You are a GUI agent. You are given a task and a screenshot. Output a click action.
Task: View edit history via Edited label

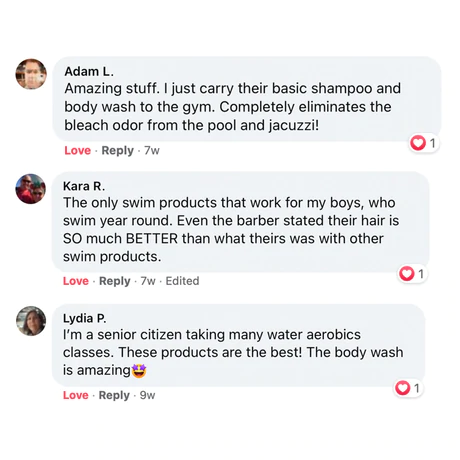[182, 281]
